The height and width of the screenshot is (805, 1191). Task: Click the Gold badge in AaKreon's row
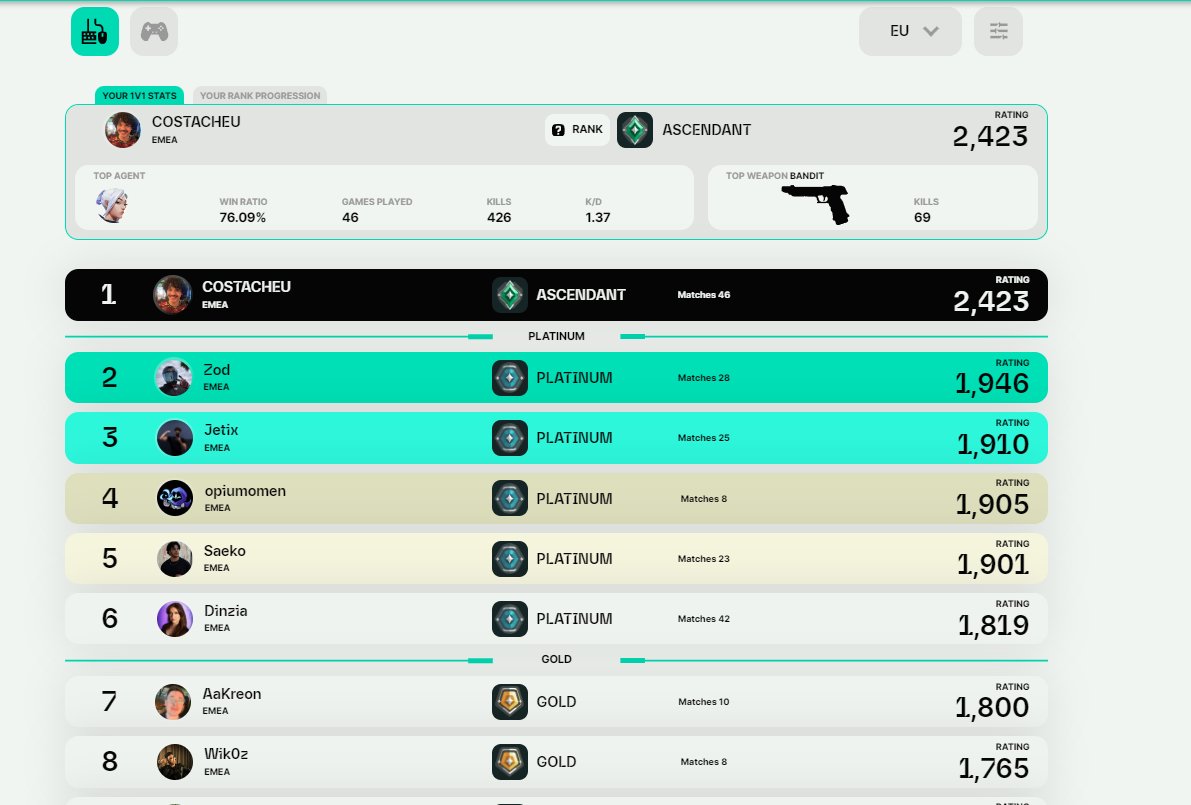coord(510,702)
